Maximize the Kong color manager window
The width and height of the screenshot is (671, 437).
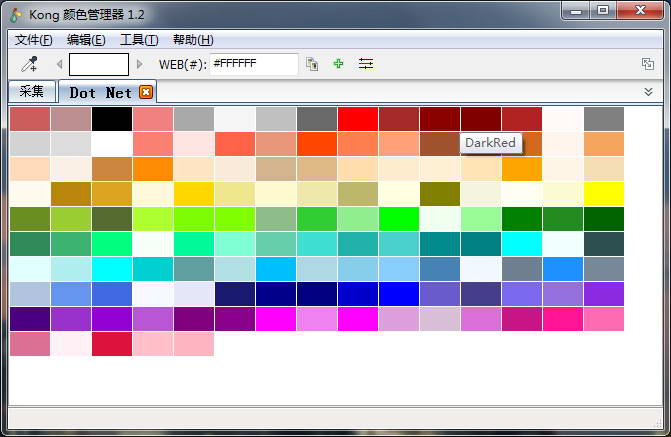[603, 11]
